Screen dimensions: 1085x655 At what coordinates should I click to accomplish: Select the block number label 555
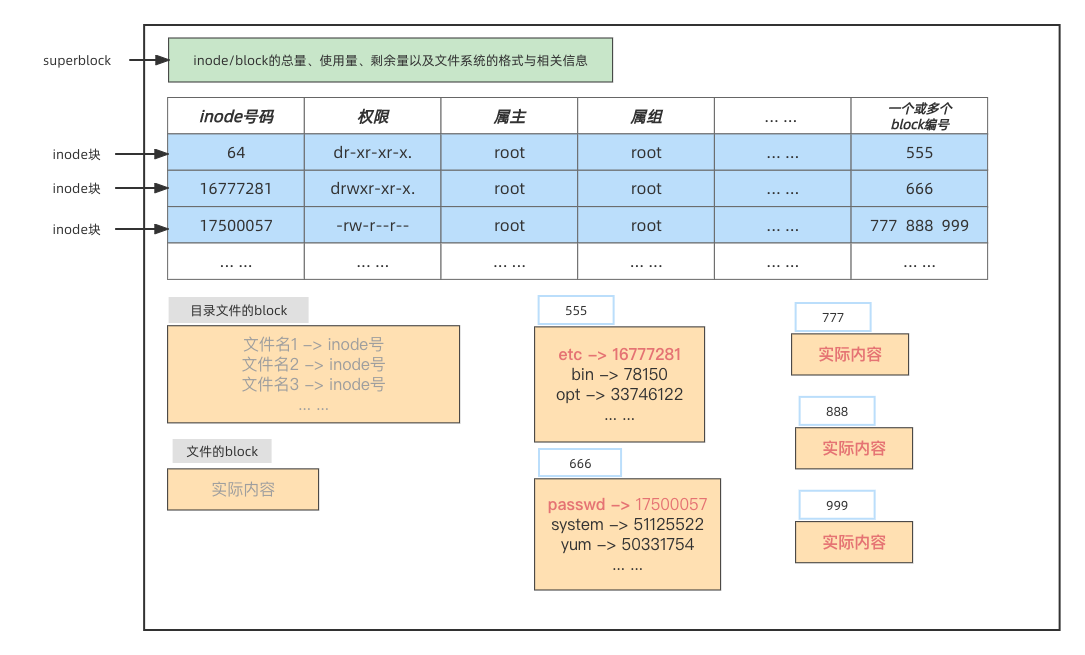[576, 310]
